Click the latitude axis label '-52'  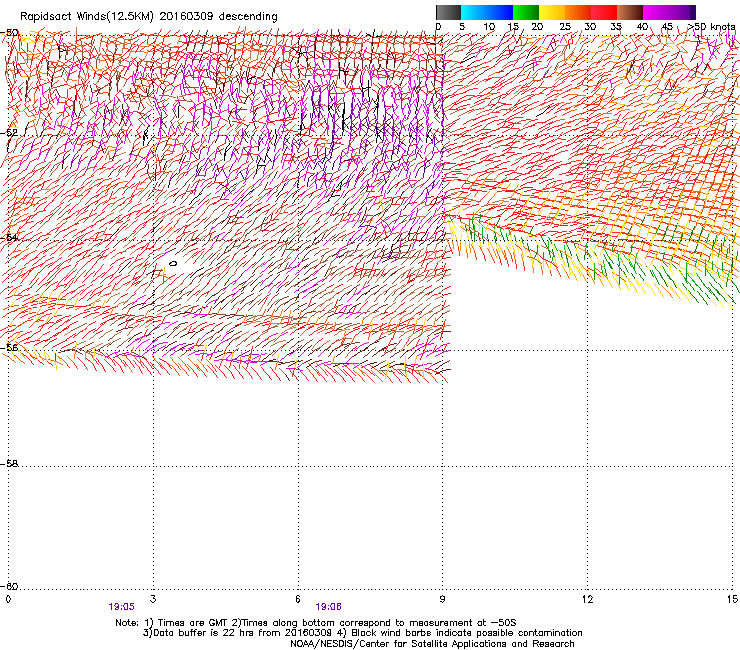pyautogui.click(x=11, y=133)
